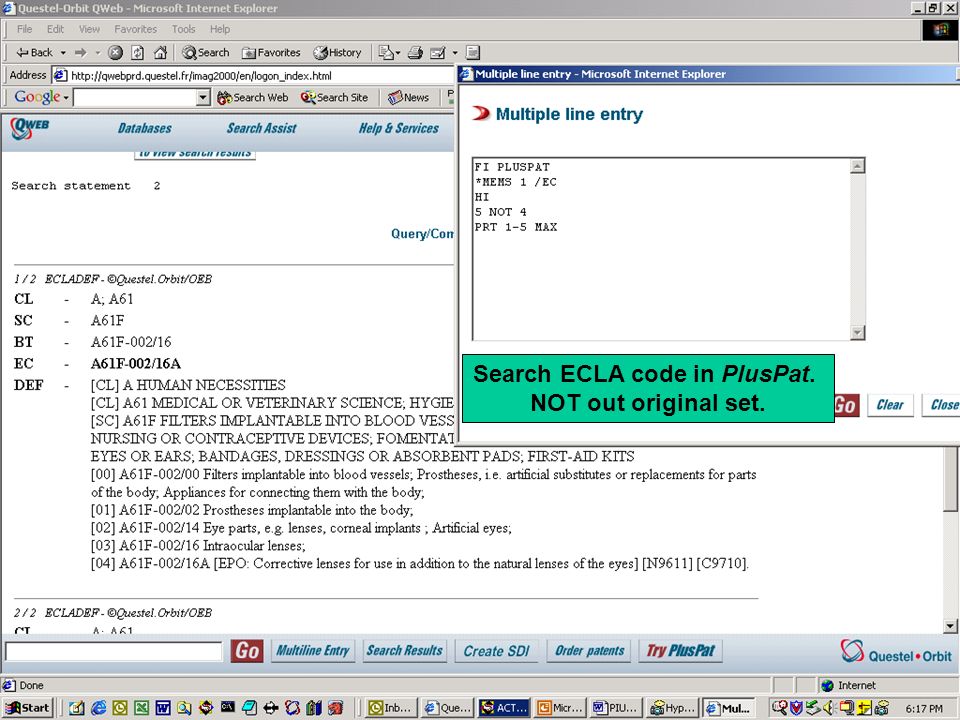
Task: Click the Search Results button
Action: [404, 650]
